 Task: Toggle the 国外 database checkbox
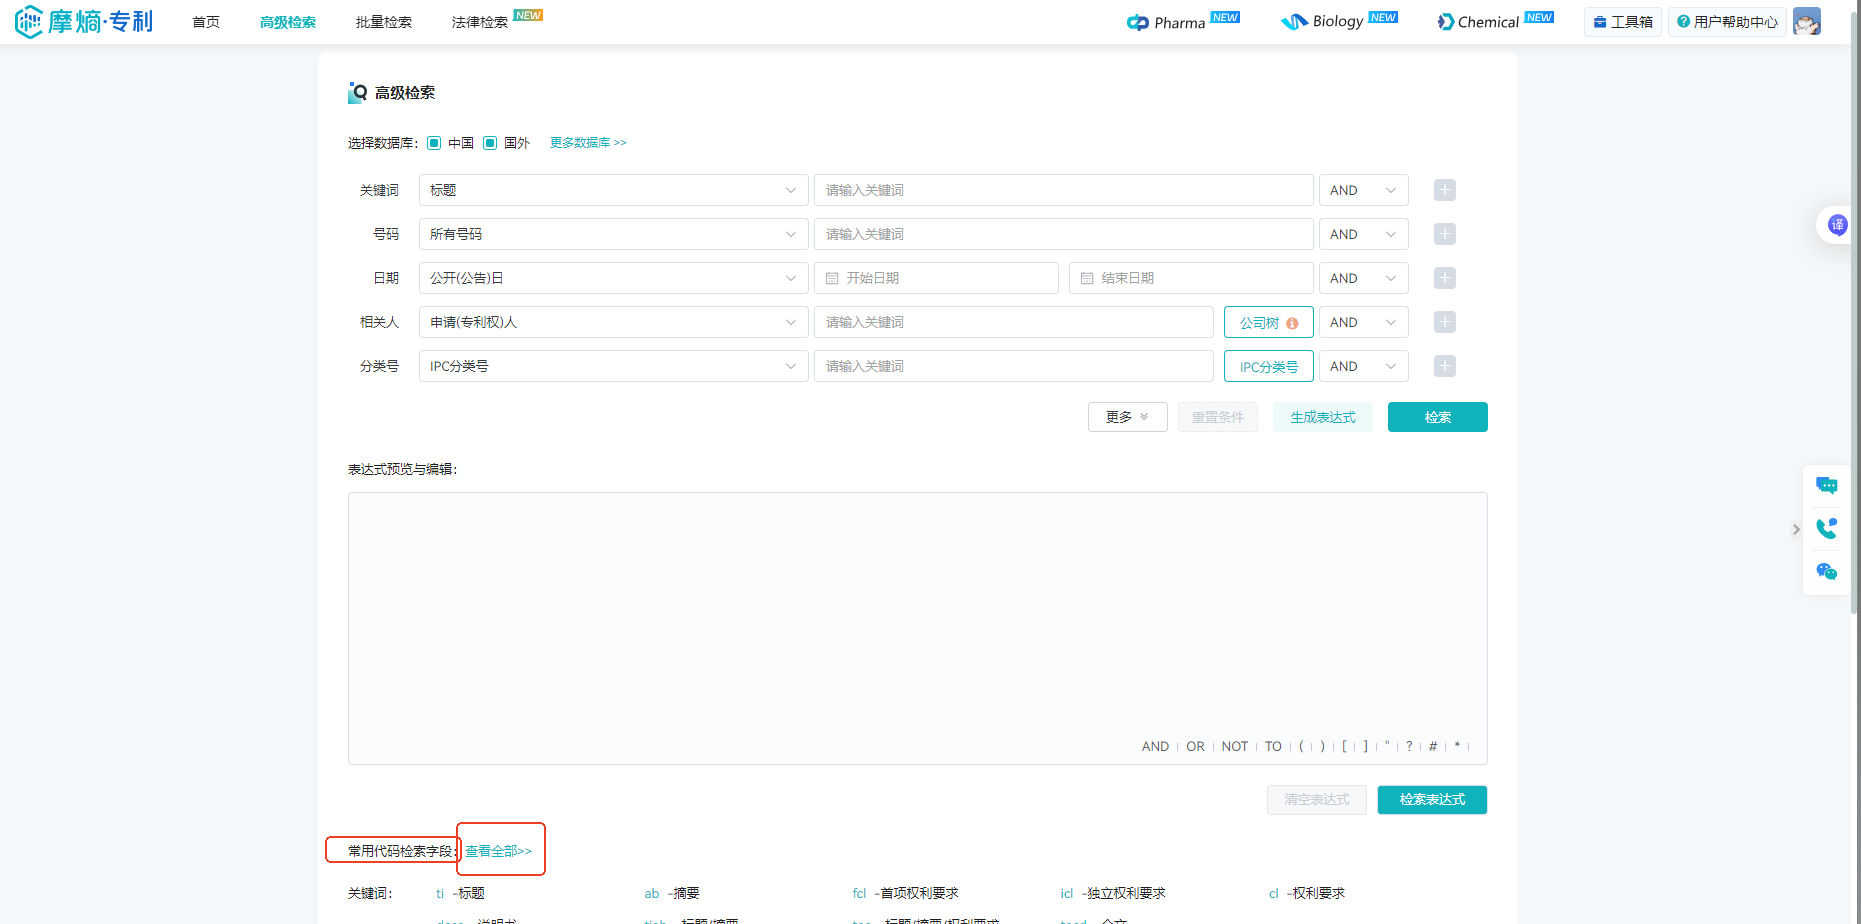[x=490, y=143]
